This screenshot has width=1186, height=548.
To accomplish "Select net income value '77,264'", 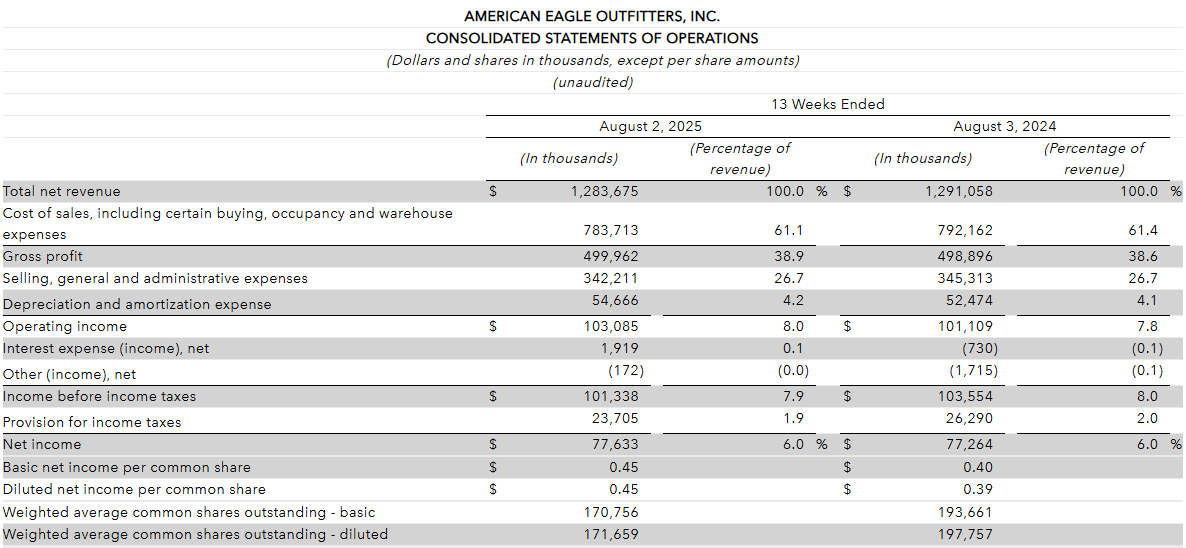I will (969, 444).
